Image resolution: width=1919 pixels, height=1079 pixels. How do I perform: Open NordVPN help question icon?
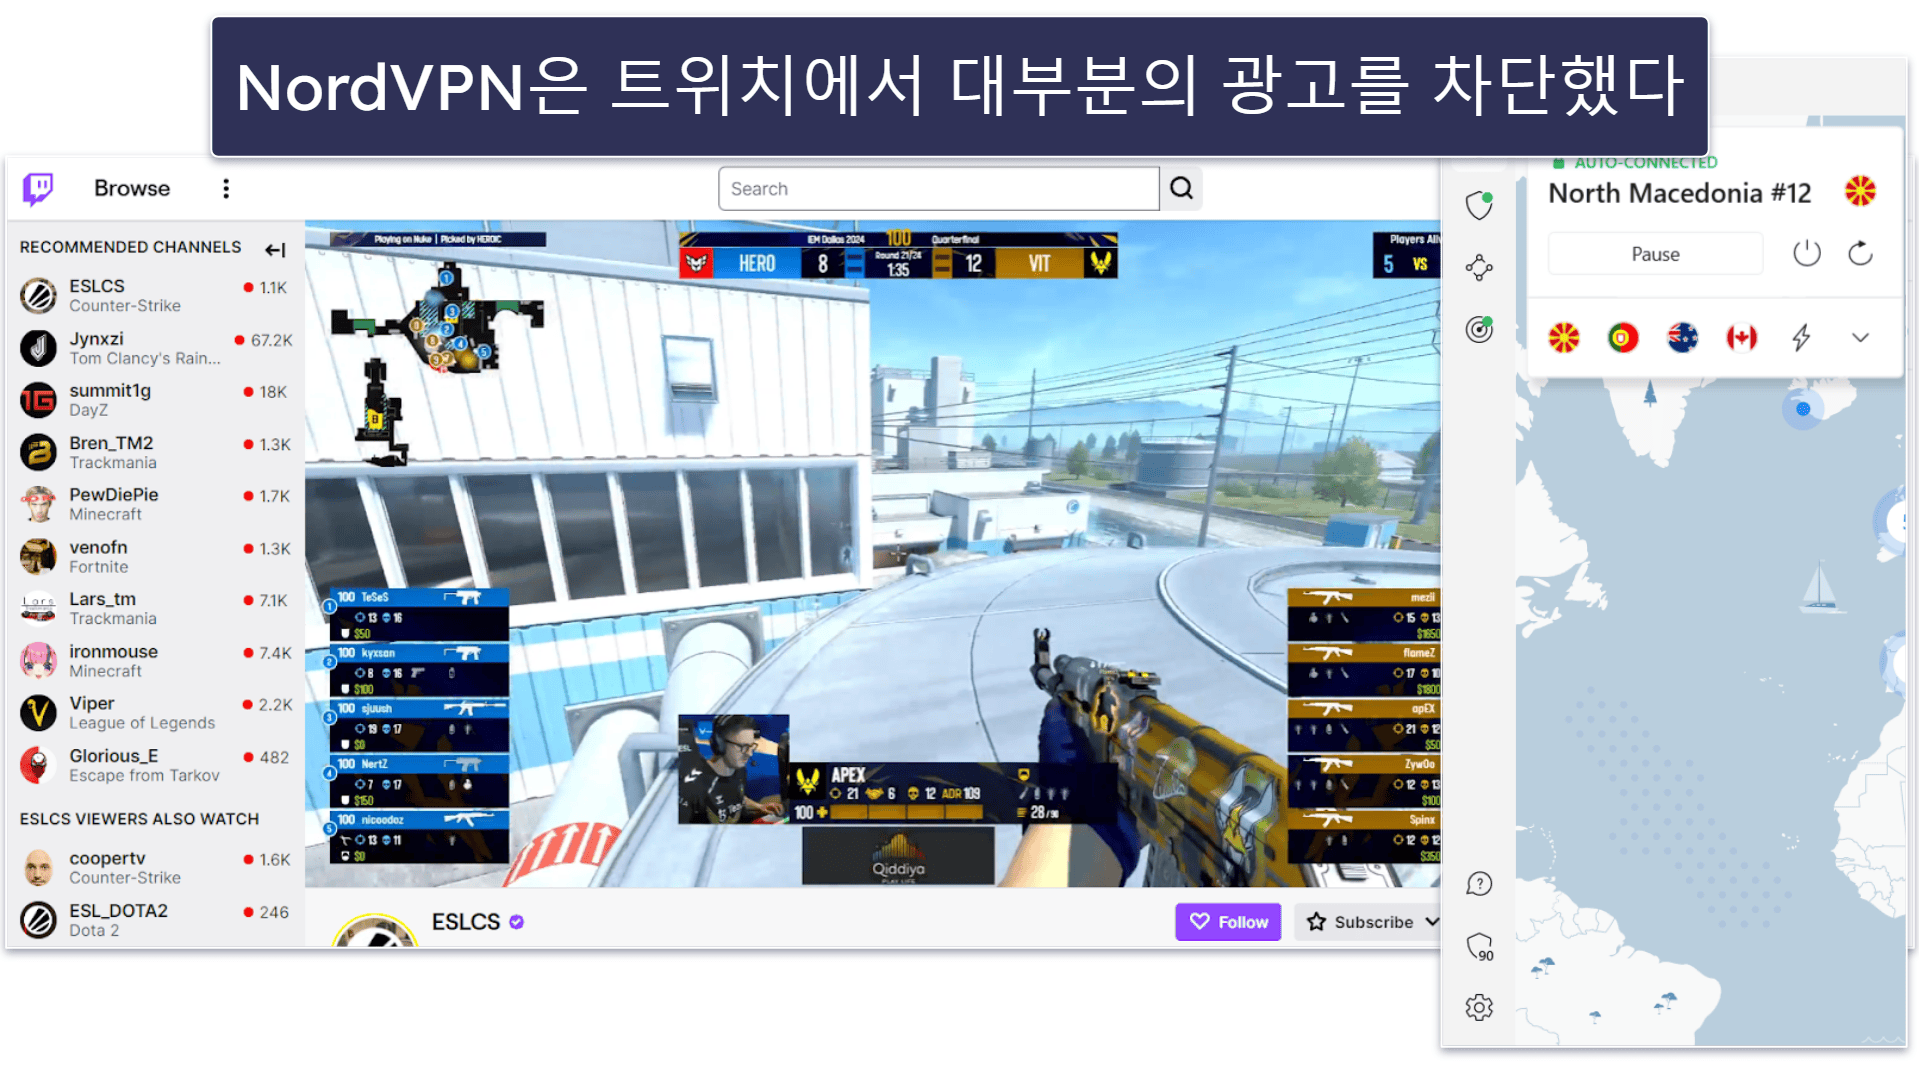[1479, 884]
